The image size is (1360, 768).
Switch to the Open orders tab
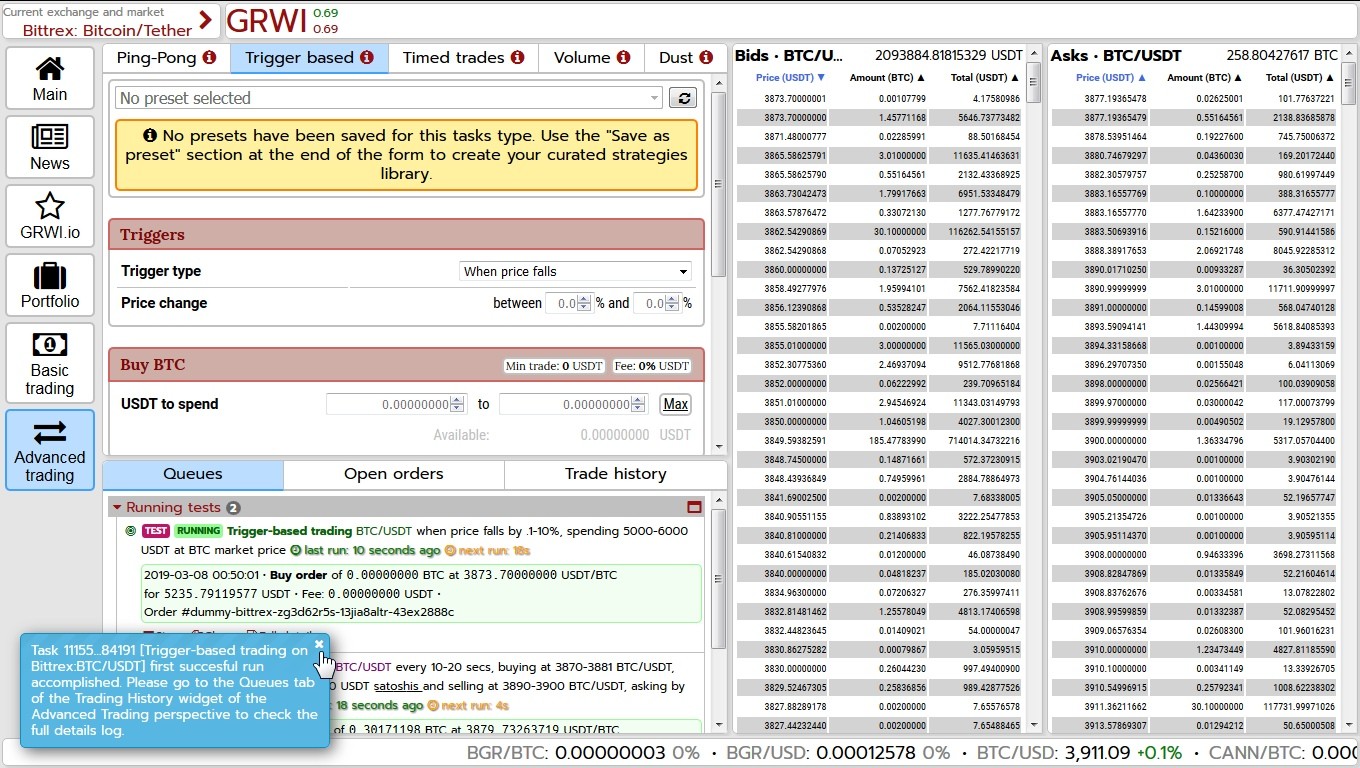point(393,474)
